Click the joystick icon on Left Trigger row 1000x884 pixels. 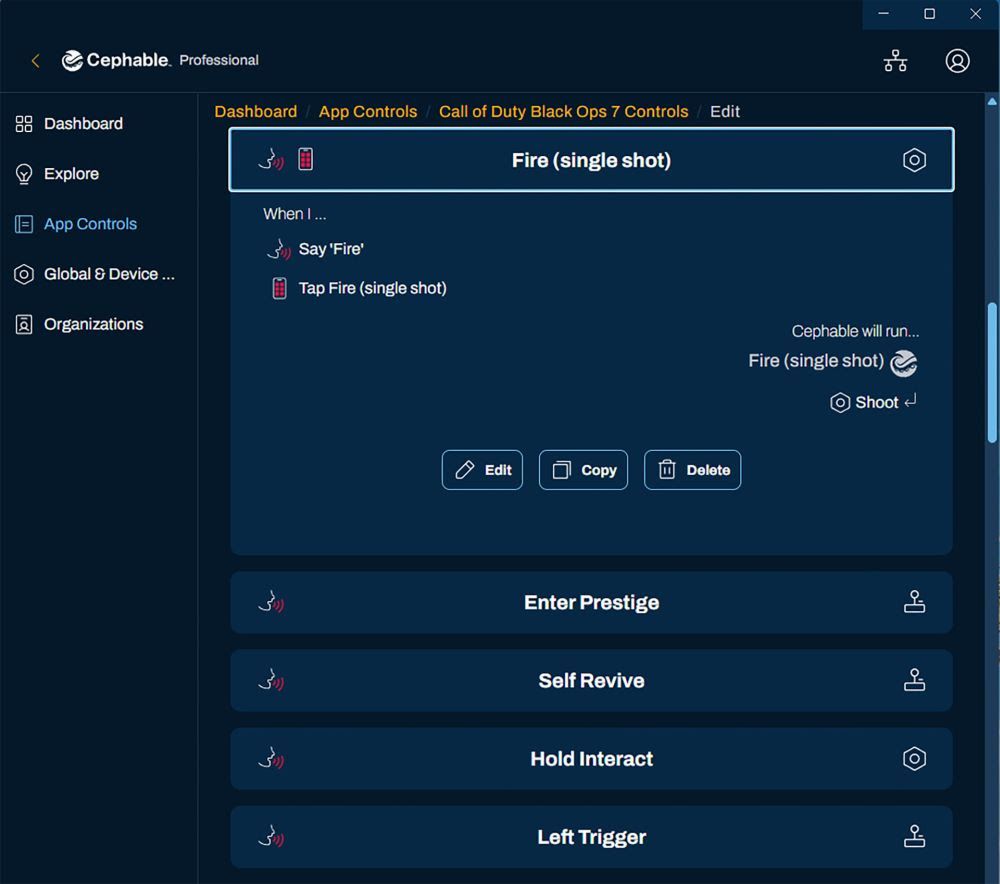point(914,837)
